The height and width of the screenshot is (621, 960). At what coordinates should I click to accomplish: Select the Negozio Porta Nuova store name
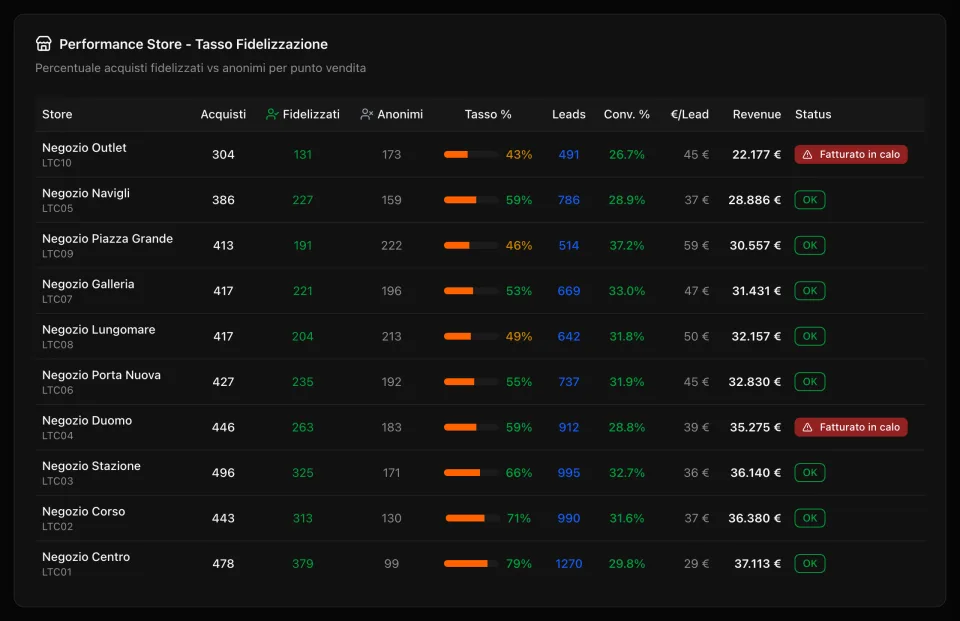coord(102,375)
